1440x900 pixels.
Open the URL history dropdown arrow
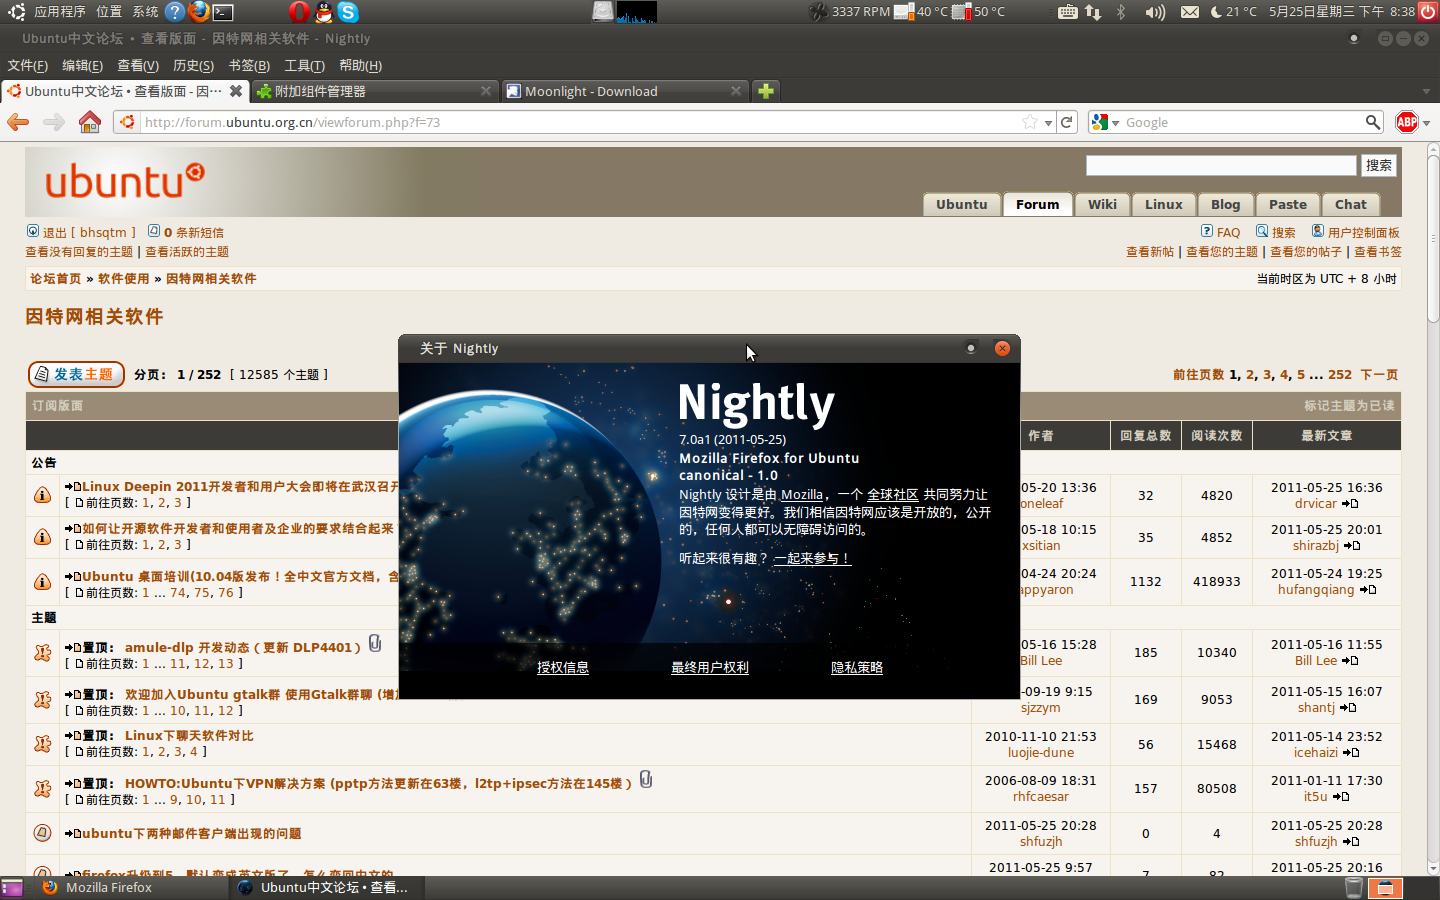[x=1048, y=122]
